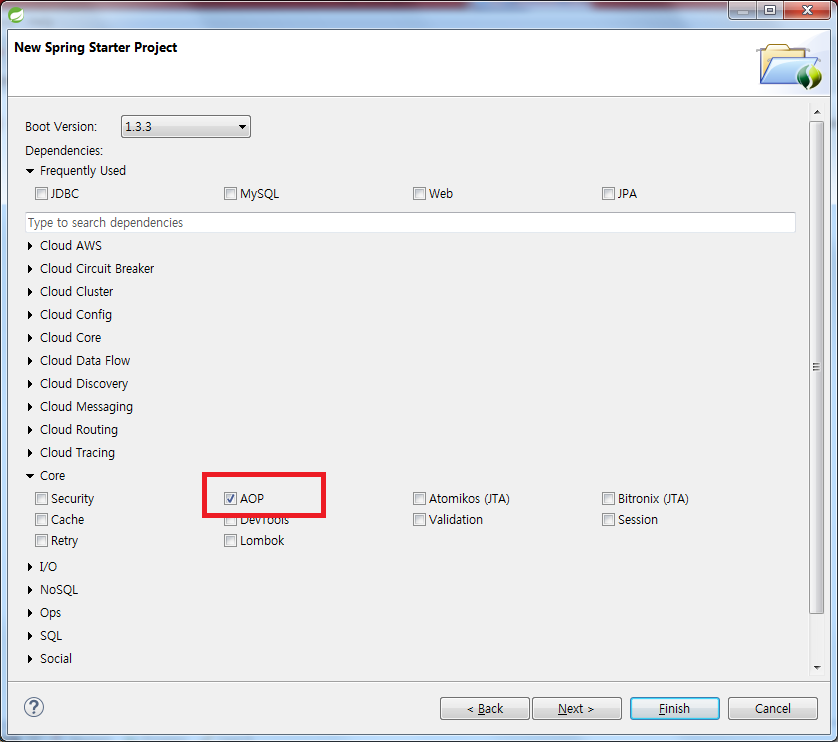Click the Spring folder wizard icon

(x=789, y=66)
